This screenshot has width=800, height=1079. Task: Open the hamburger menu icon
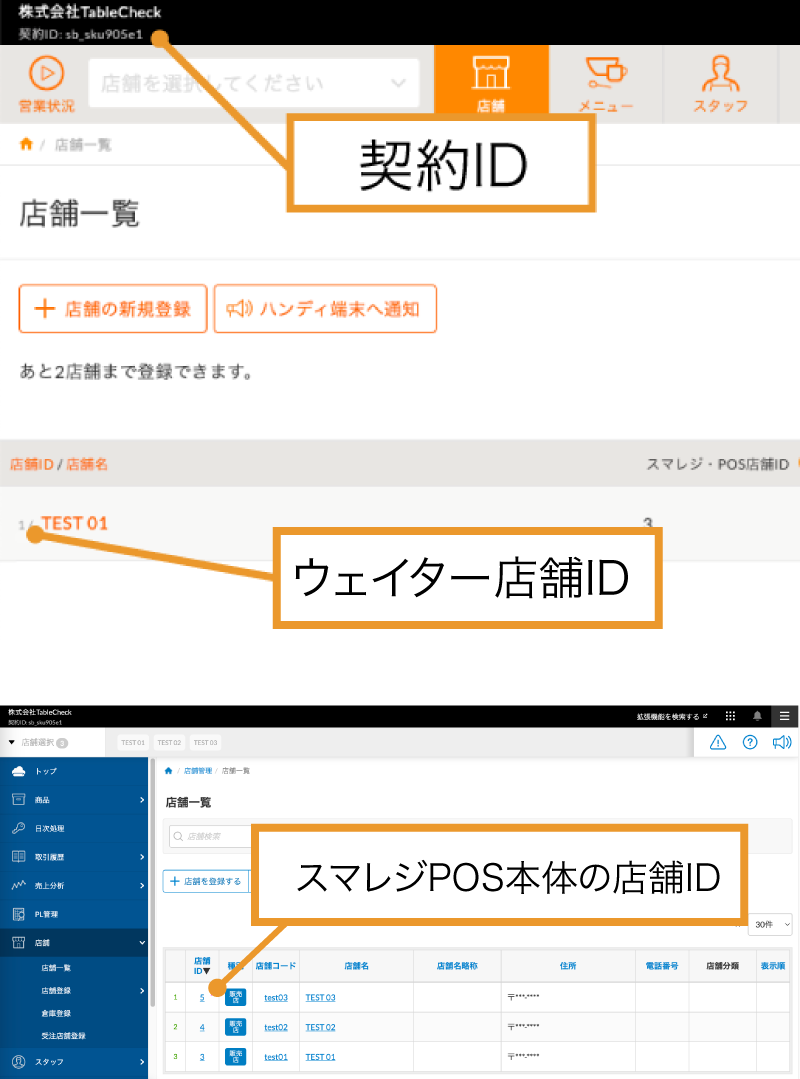pos(784,716)
